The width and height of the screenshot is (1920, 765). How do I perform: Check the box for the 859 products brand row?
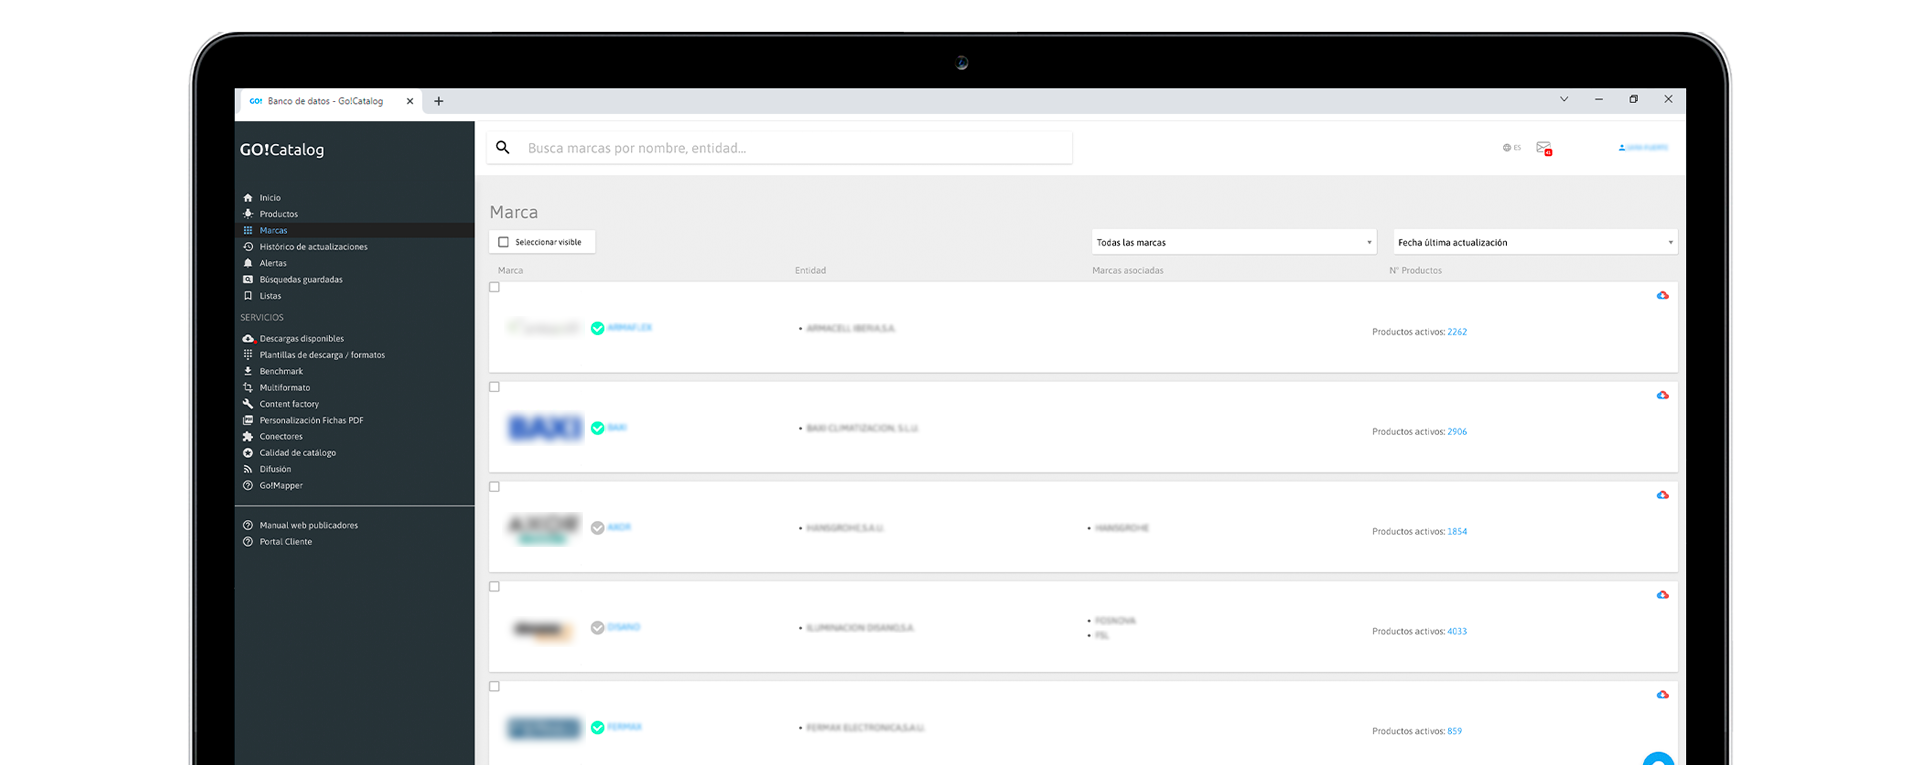pyautogui.click(x=494, y=687)
